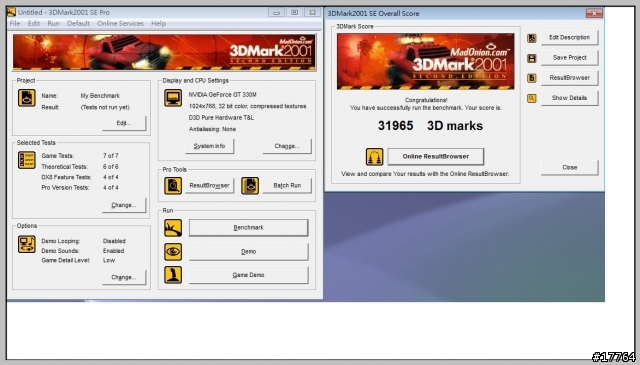Screen dimensions: 640x365
Task: Click the Batch Run button
Action: 287,186
